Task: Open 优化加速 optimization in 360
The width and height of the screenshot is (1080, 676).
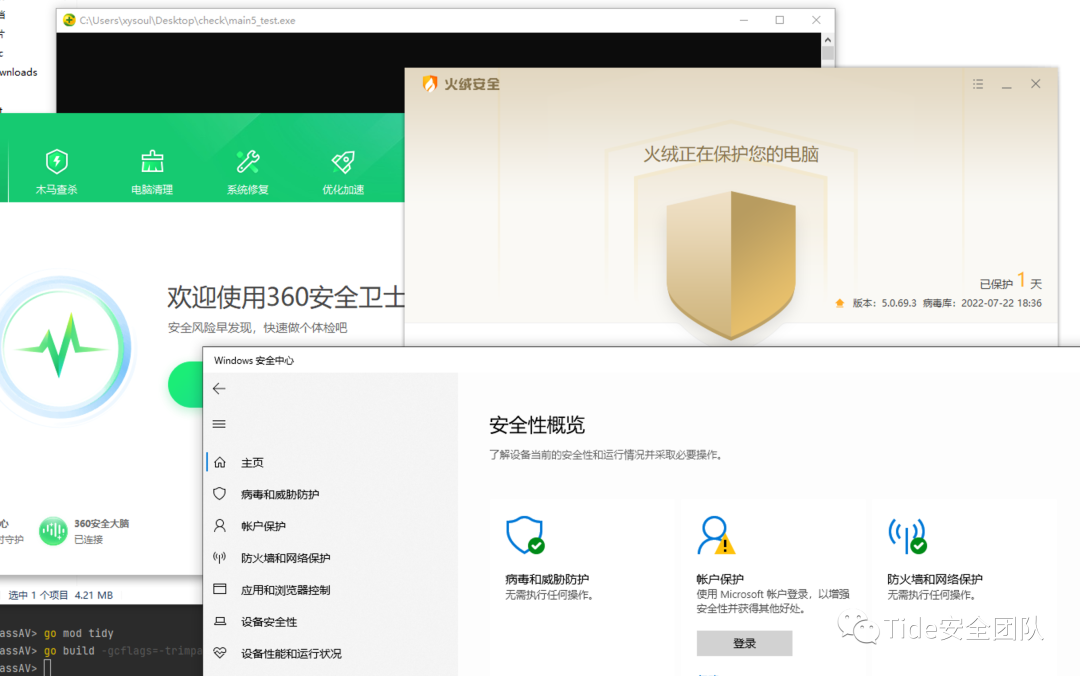Action: coord(343,172)
